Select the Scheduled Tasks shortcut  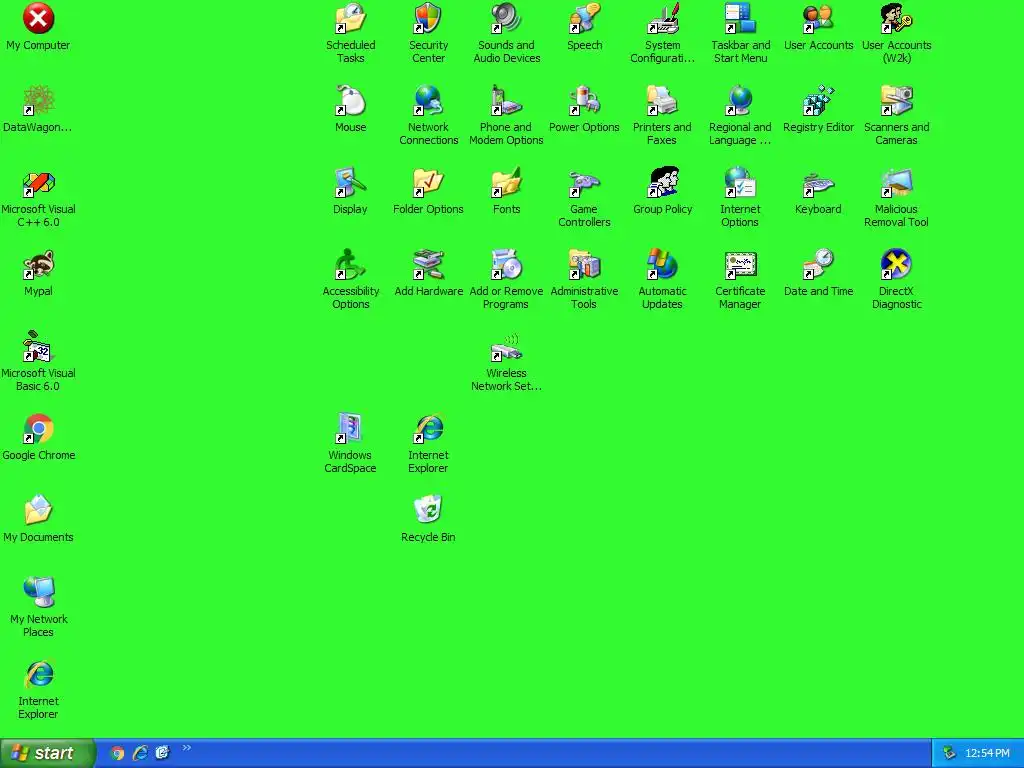tap(350, 20)
